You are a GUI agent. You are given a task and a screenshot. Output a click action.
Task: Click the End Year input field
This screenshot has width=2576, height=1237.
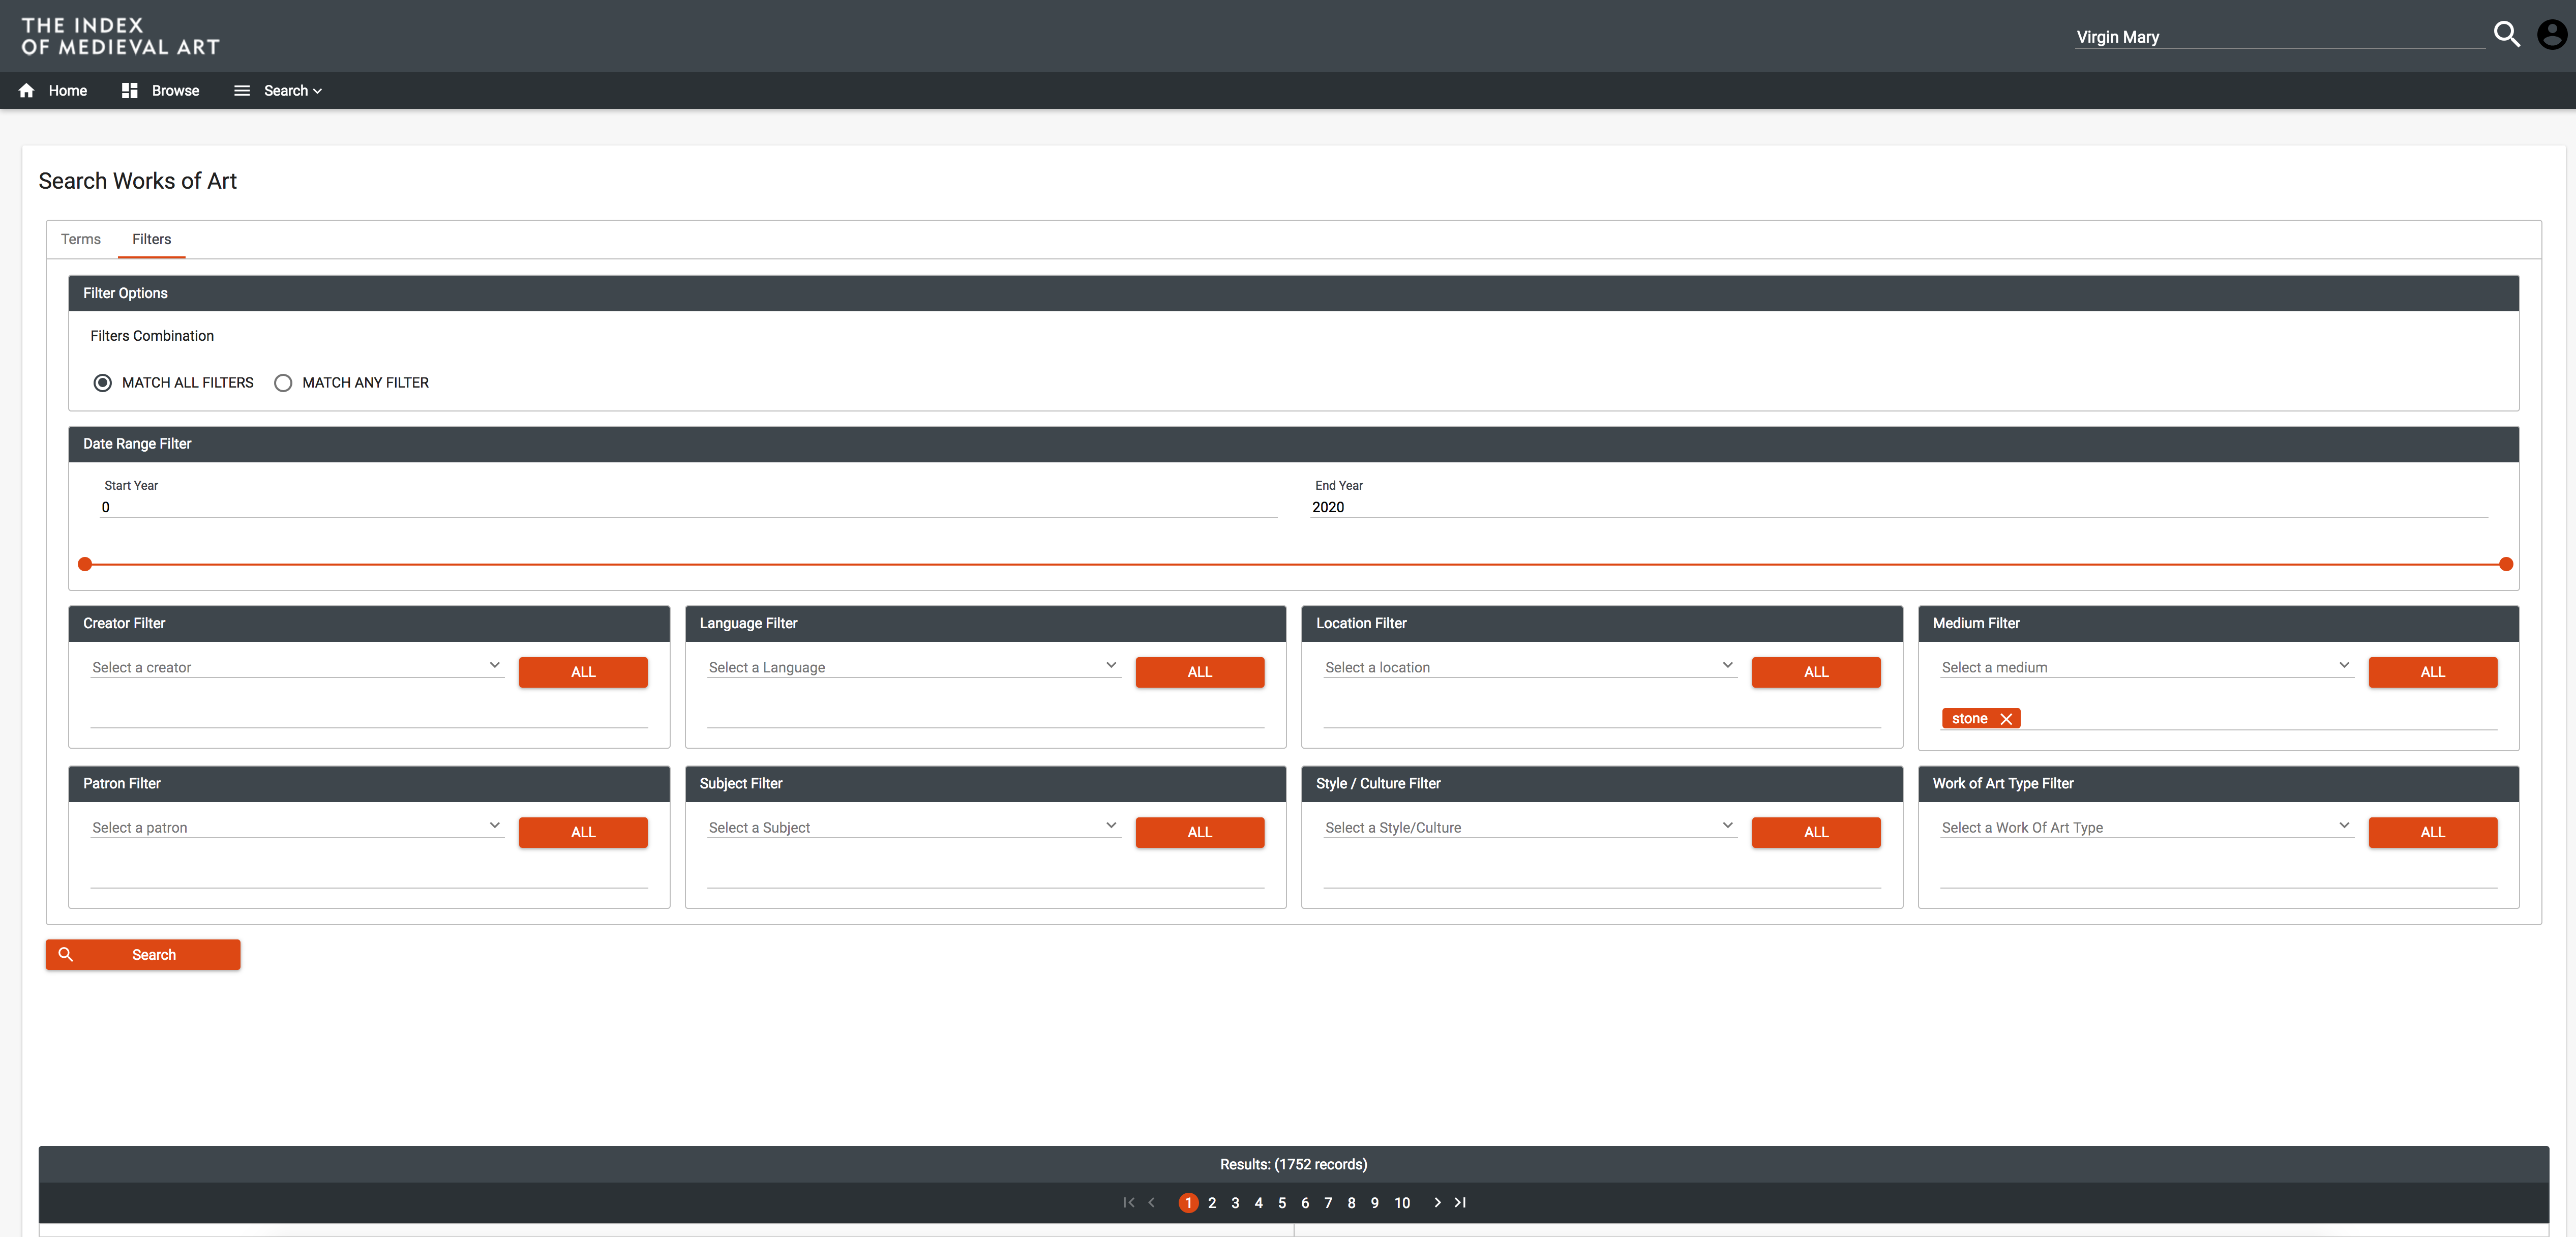coord(1898,507)
